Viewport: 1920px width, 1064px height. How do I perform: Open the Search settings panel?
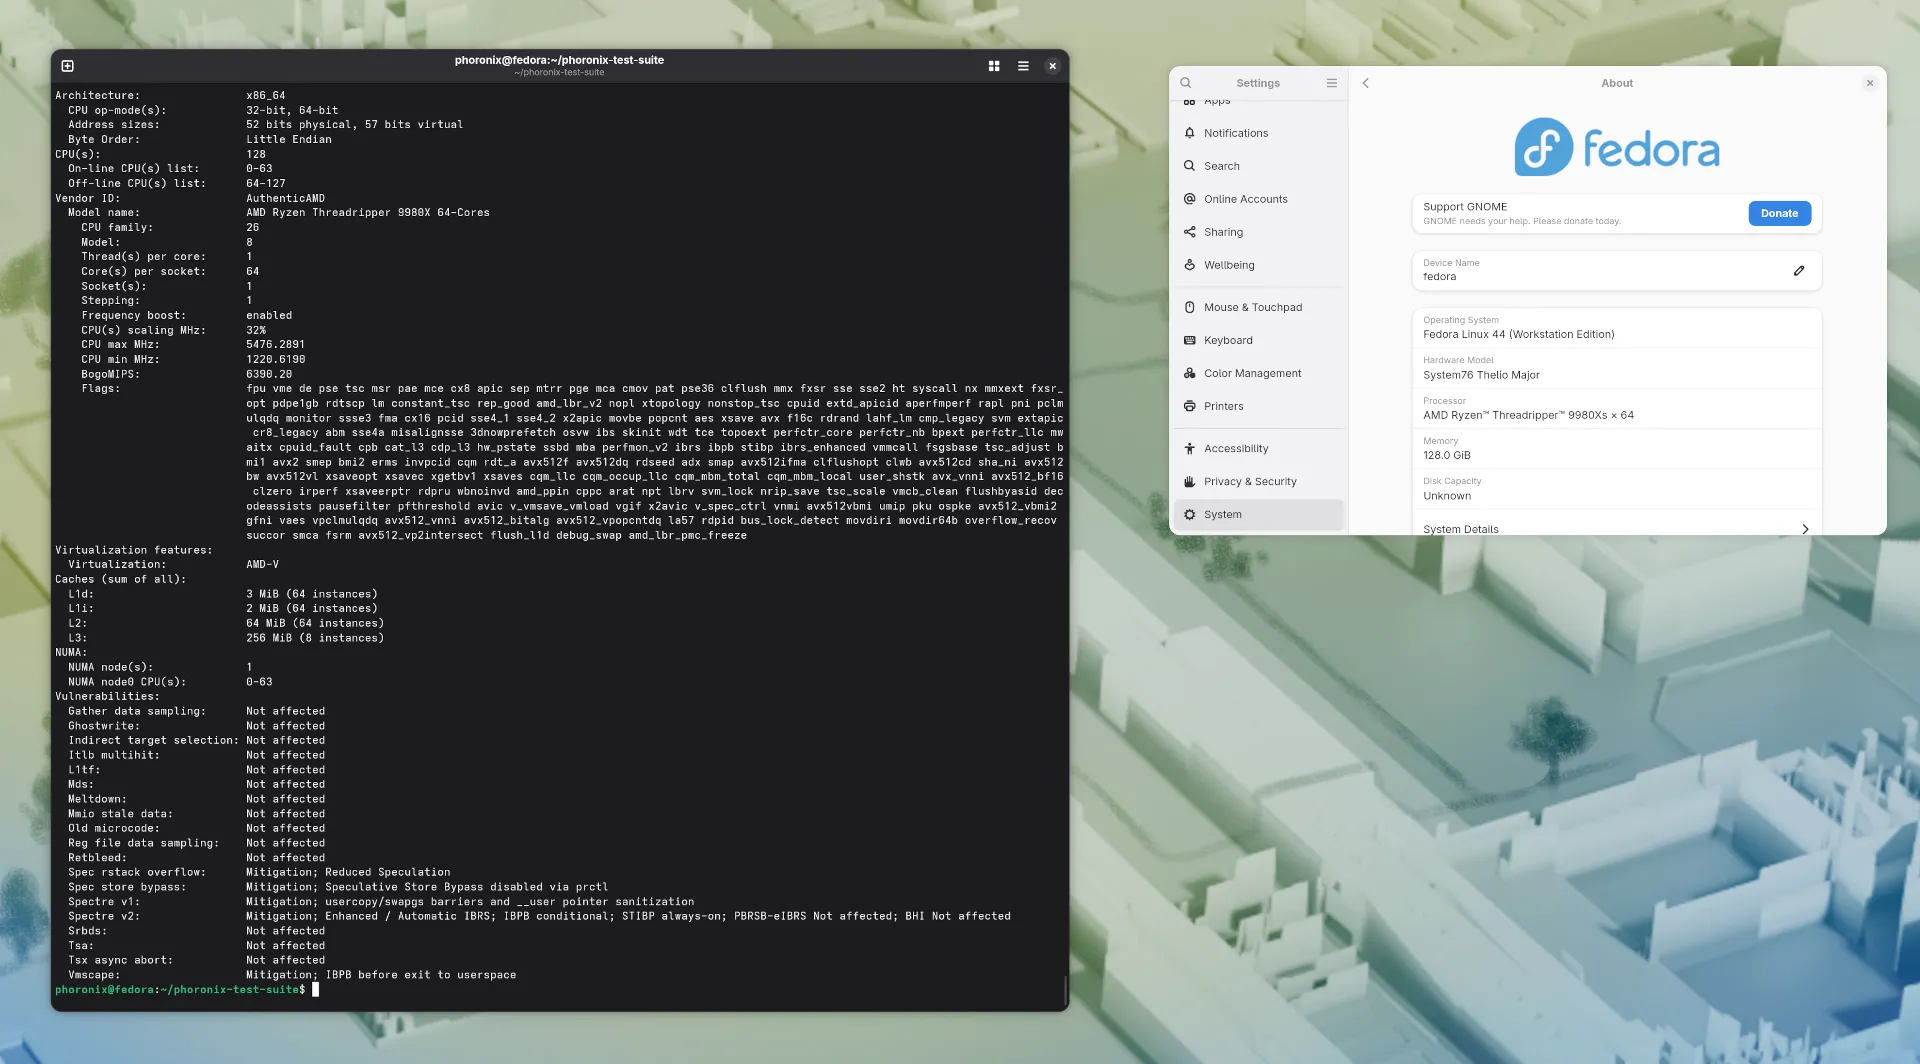tap(1259, 166)
